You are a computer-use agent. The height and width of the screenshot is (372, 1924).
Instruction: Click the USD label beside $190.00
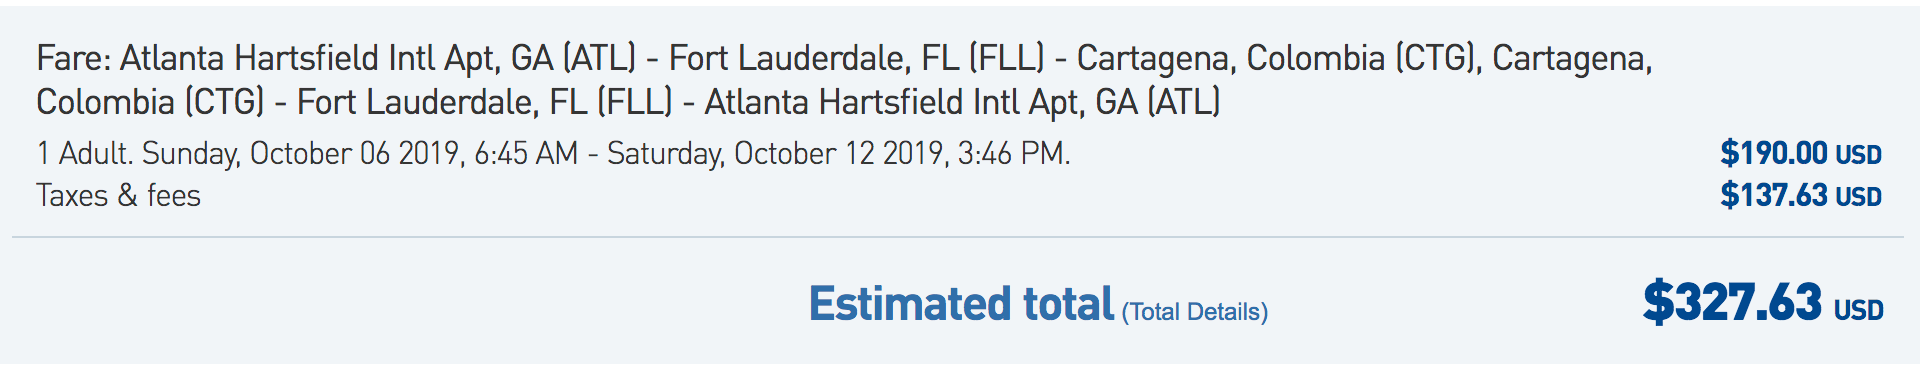(1858, 155)
